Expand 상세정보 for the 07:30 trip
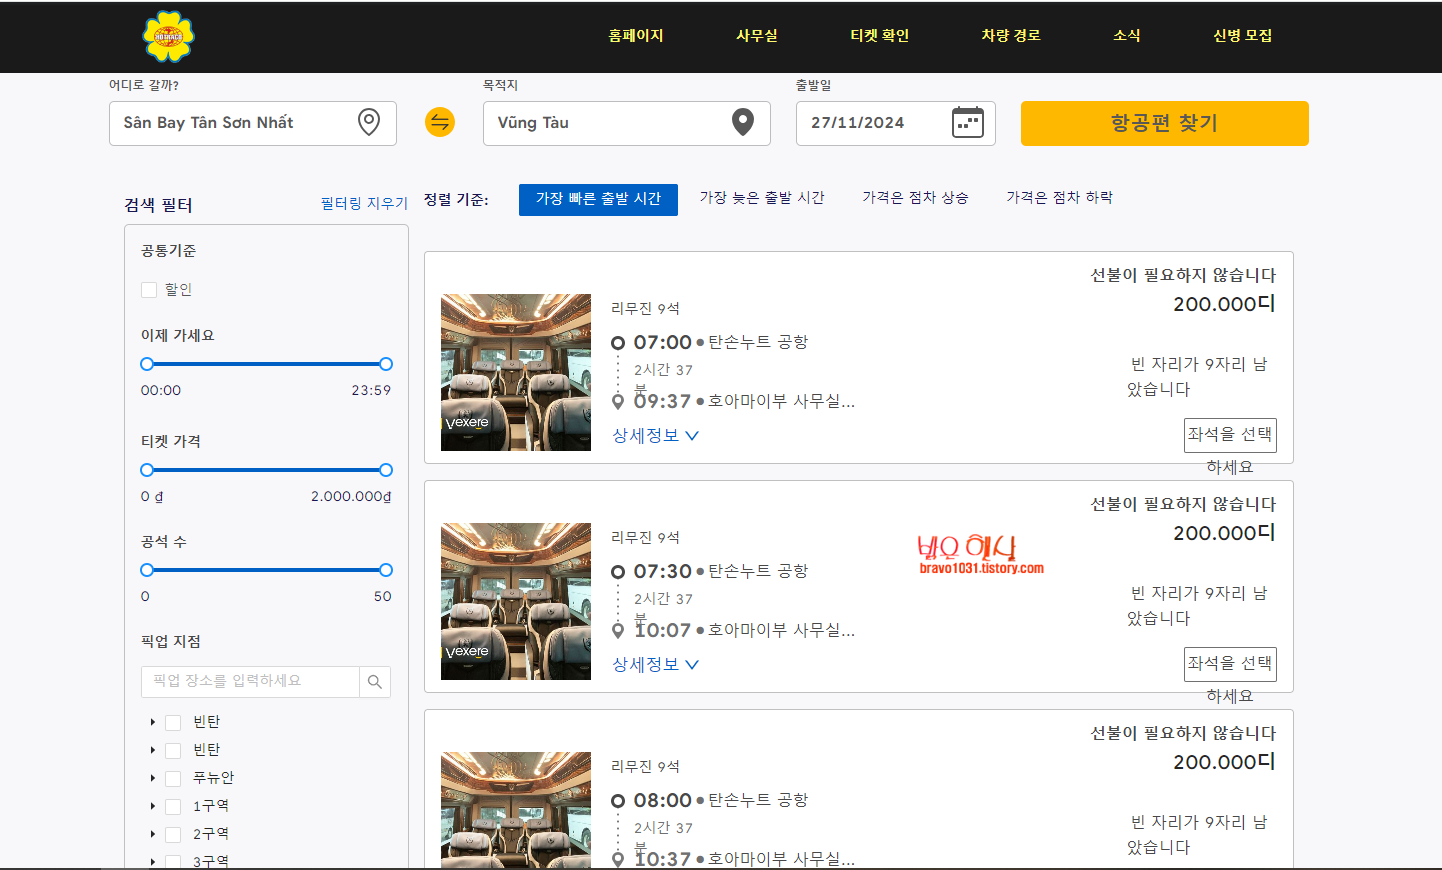This screenshot has height=870, width=1442. pyautogui.click(x=655, y=665)
